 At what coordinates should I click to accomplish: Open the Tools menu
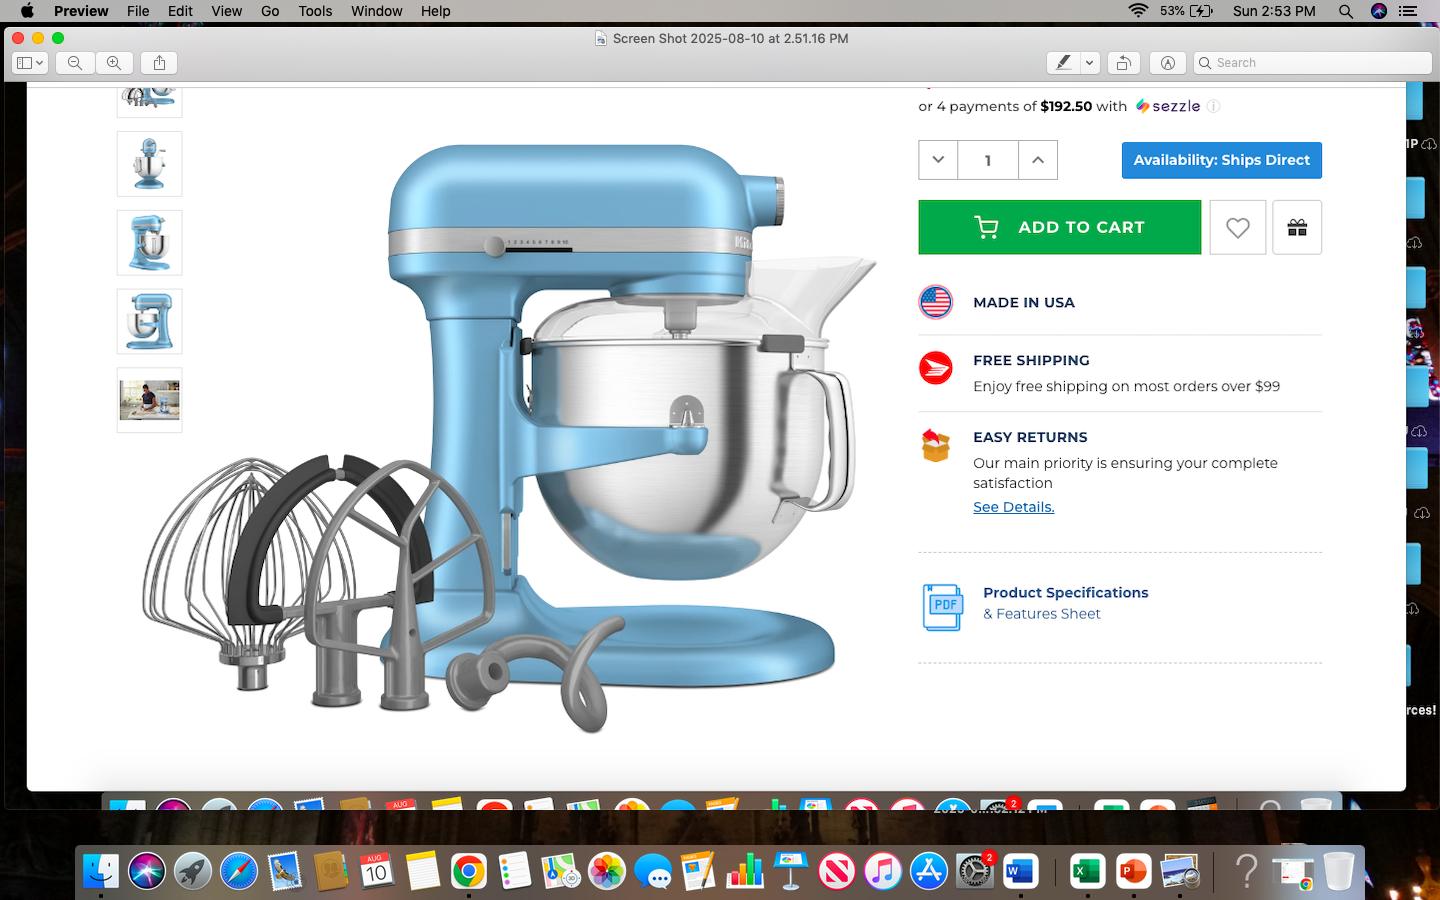[x=315, y=11]
